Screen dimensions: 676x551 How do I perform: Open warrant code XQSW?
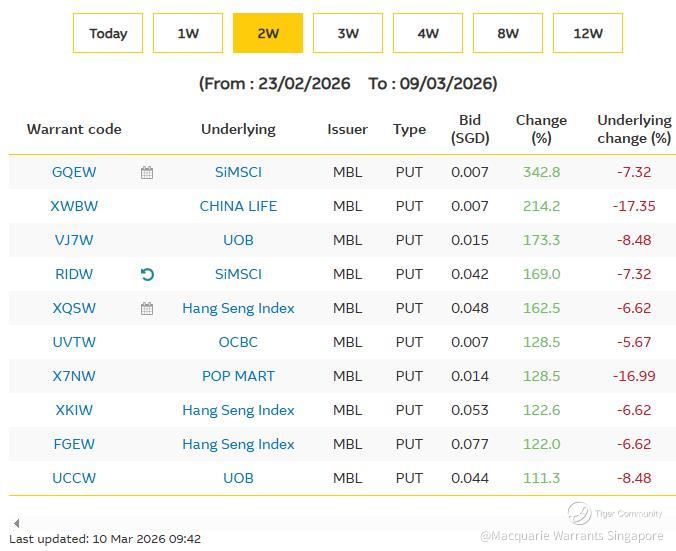click(x=74, y=308)
